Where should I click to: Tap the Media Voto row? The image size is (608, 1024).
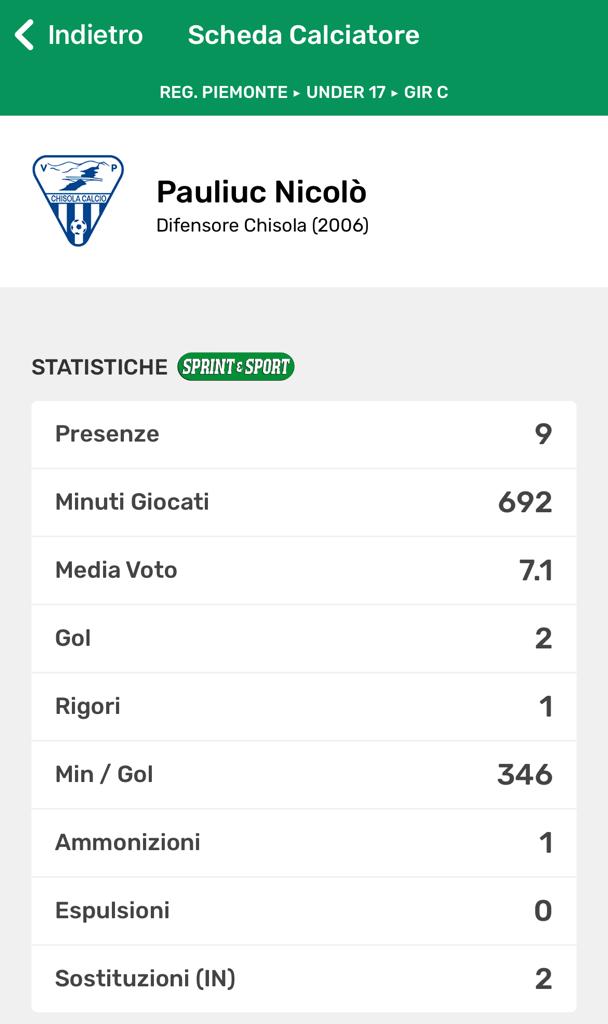click(x=304, y=570)
